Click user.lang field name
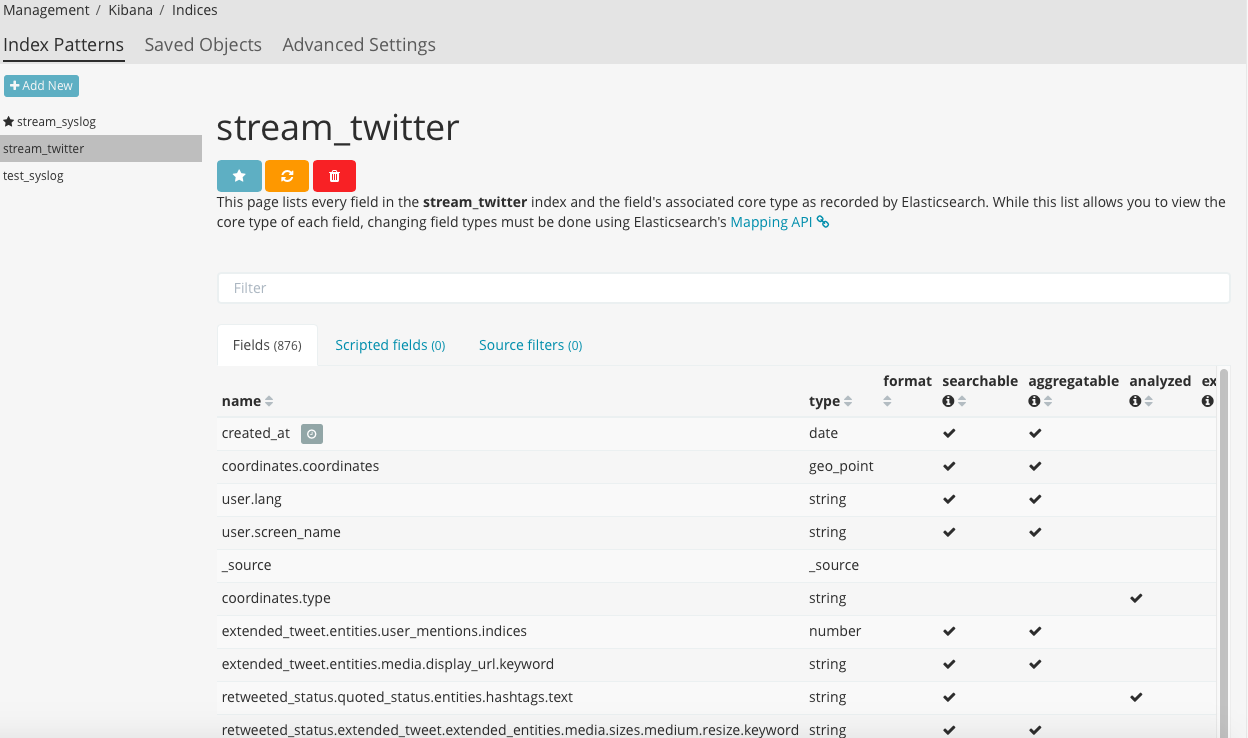Screen dimensions: 1248x738 tap(252, 499)
